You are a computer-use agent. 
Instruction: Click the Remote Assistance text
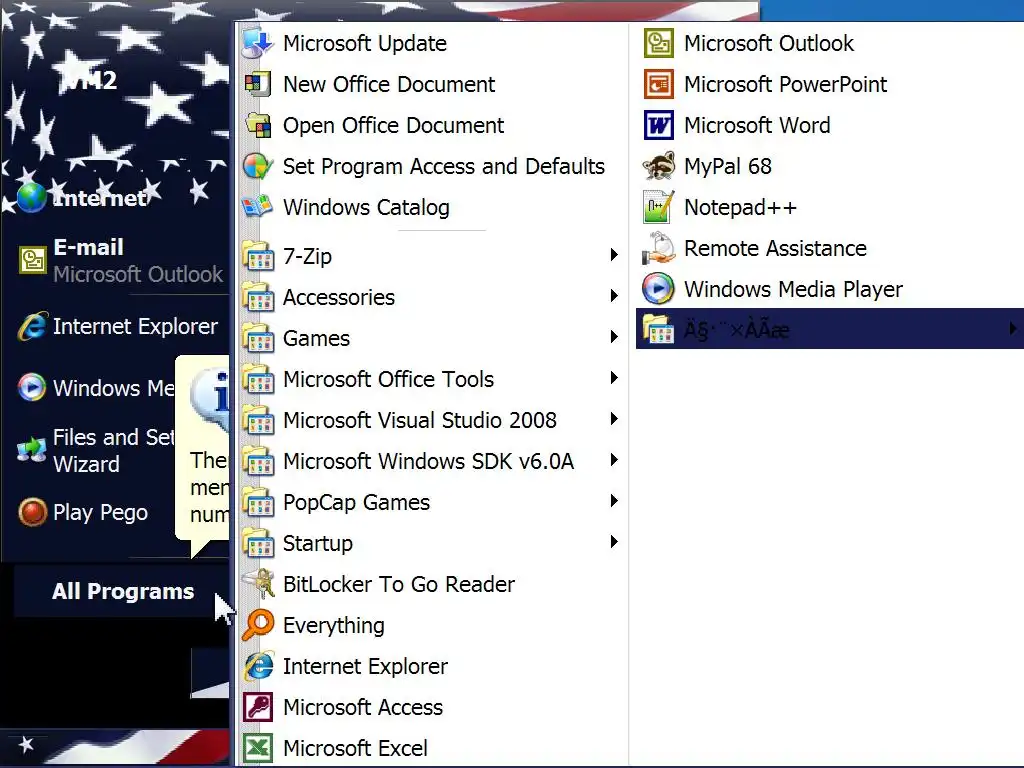[775, 249]
